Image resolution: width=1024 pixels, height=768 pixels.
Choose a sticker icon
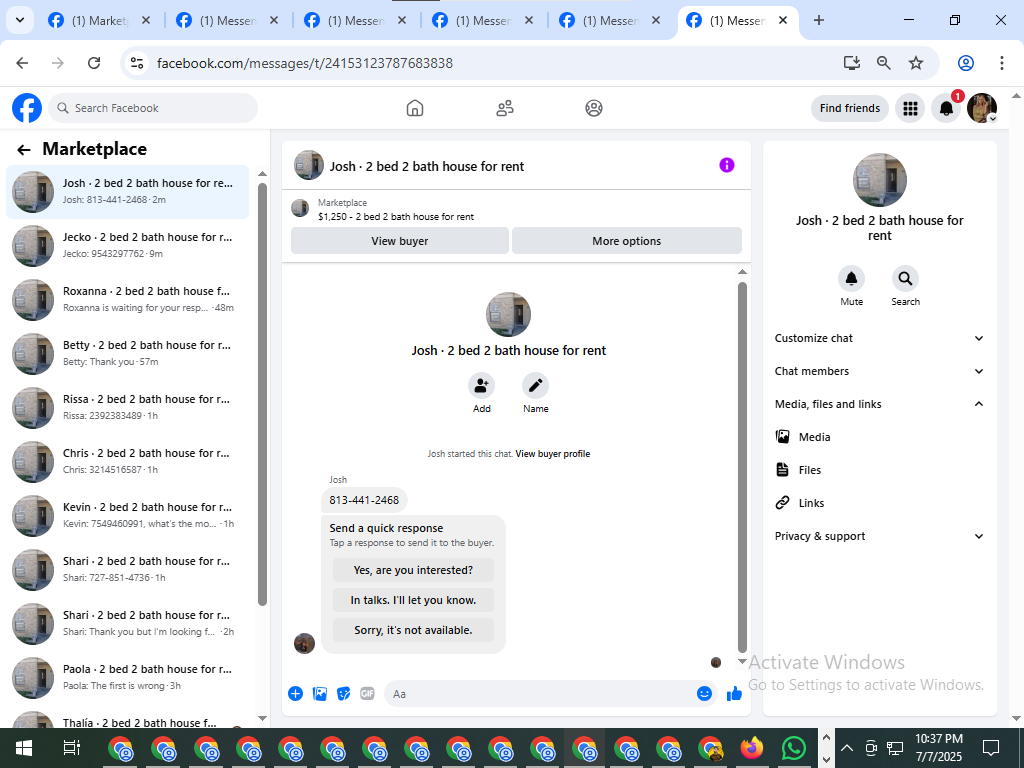(x=344, y=694)
